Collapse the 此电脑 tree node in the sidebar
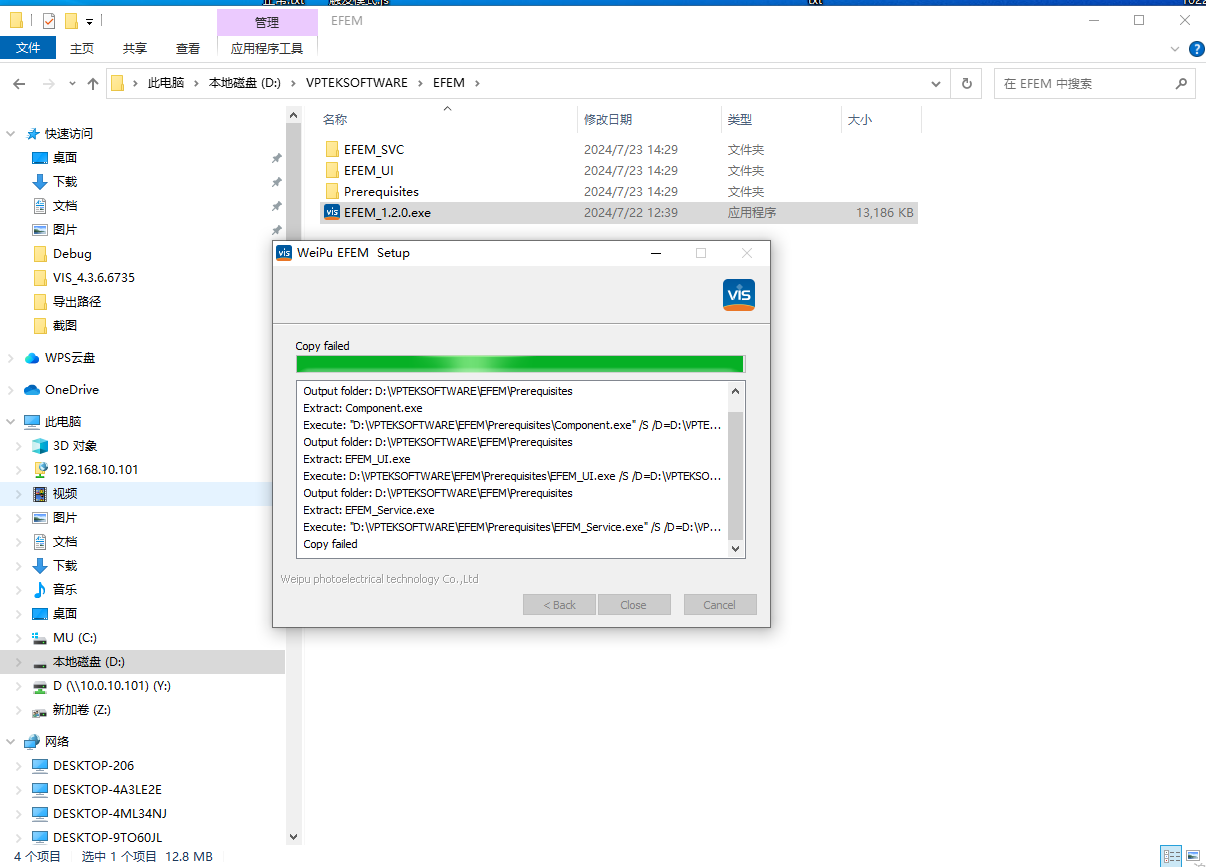1206x867 pixels. point(11,422)
